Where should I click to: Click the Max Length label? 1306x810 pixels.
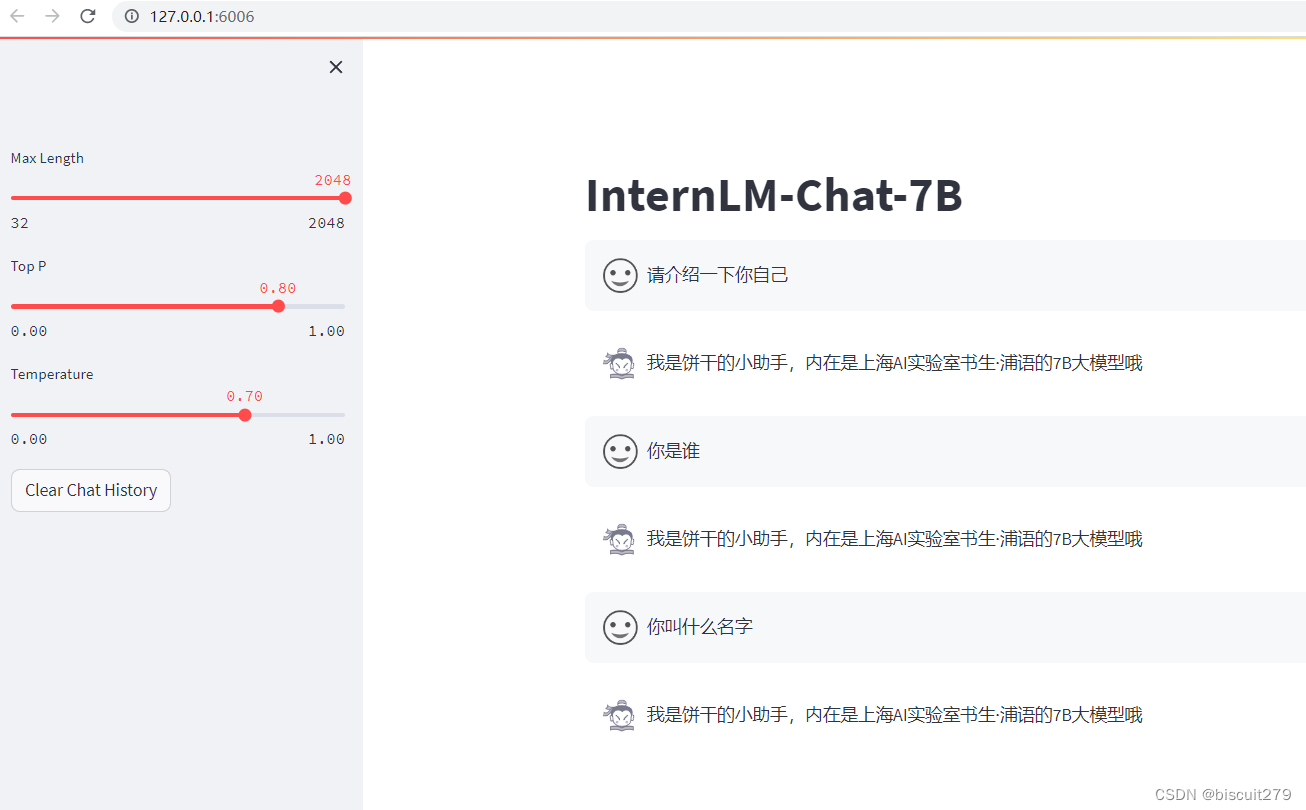point(47,158)
